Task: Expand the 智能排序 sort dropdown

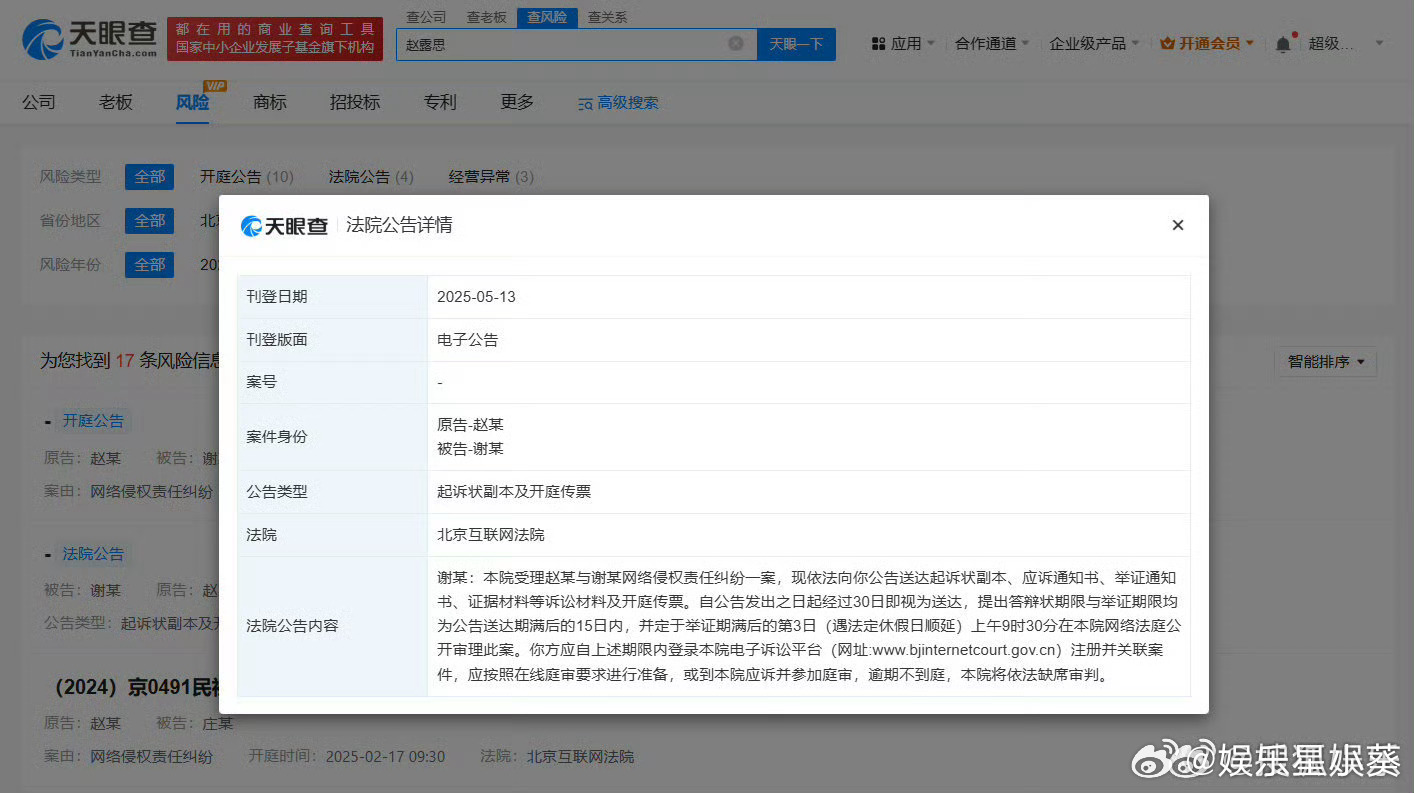Action: point(1326,362)
